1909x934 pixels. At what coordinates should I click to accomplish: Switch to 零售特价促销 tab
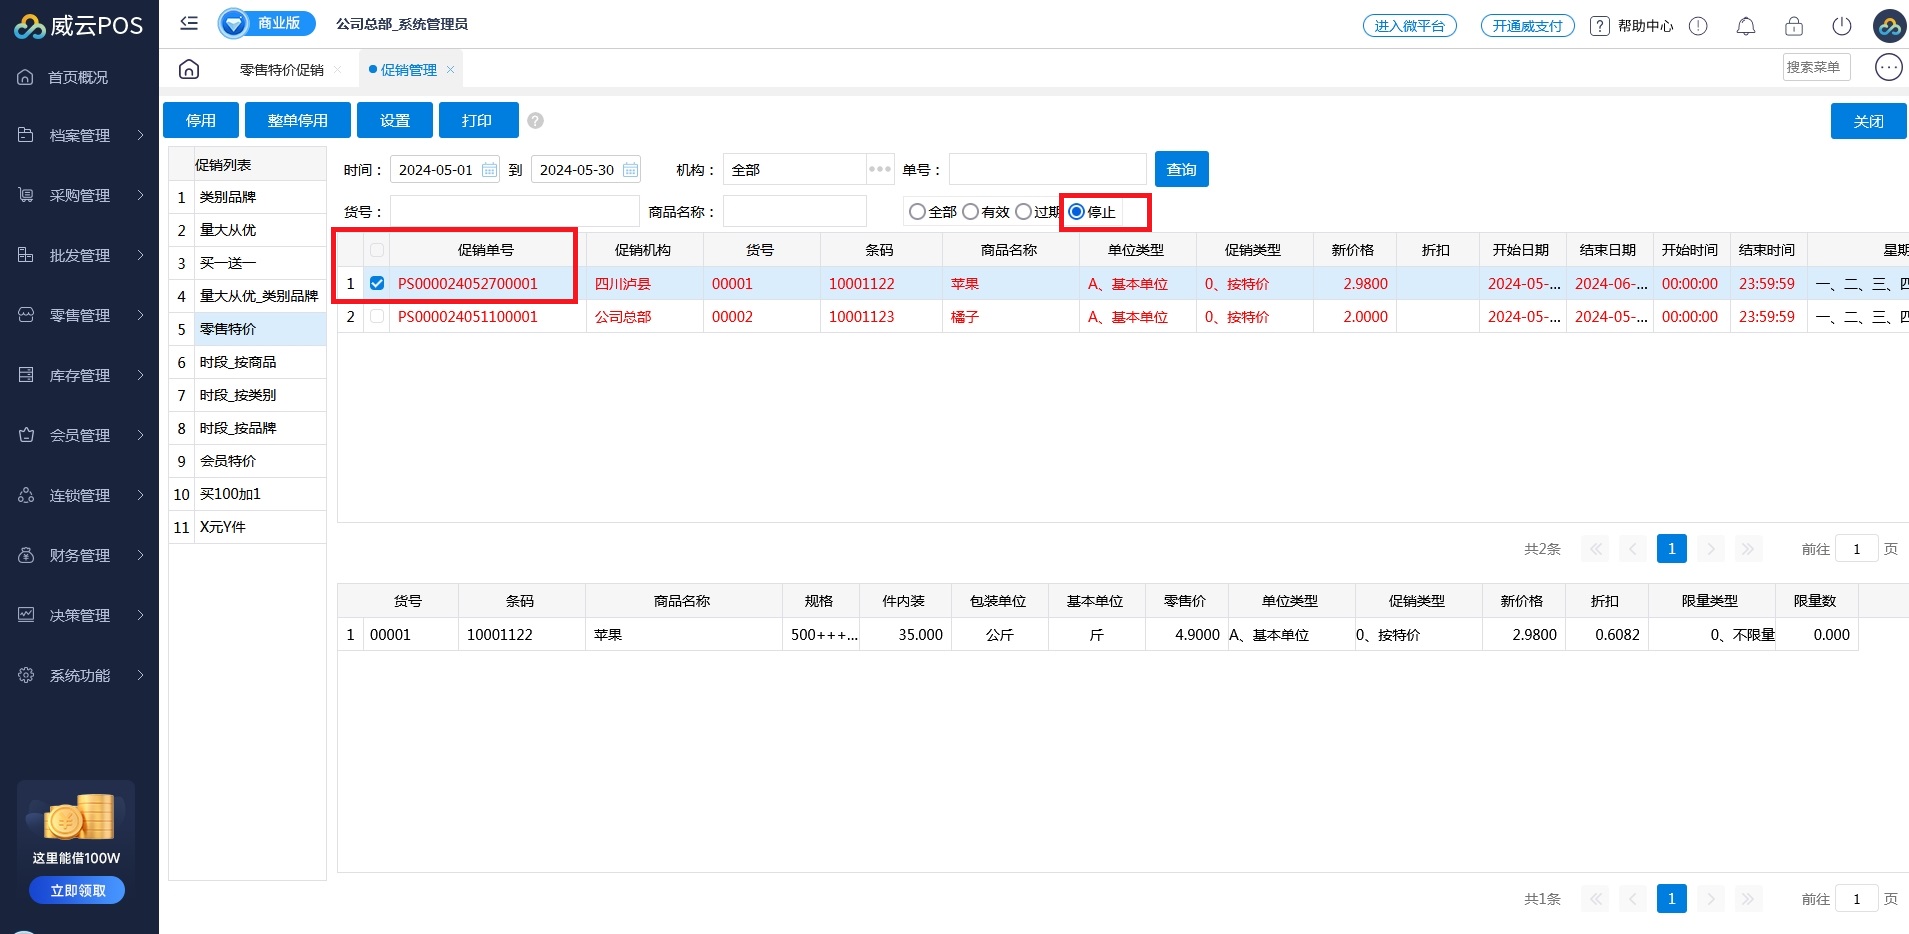click(x=281, y=70)
